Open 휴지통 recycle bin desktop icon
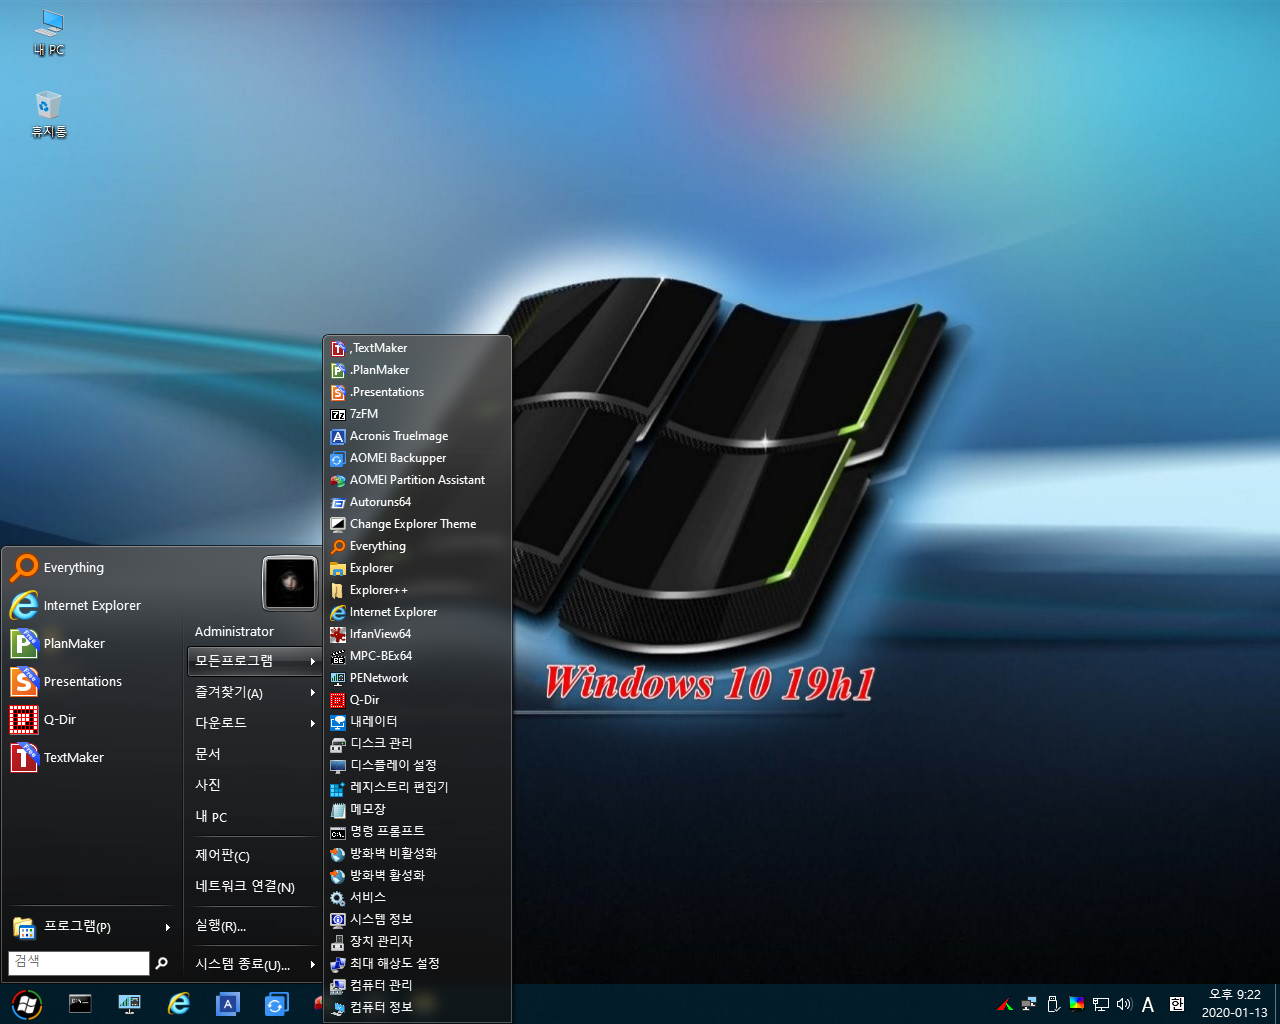The image size is (1280, 1024). pyautogui.click(x=48, y=114)
